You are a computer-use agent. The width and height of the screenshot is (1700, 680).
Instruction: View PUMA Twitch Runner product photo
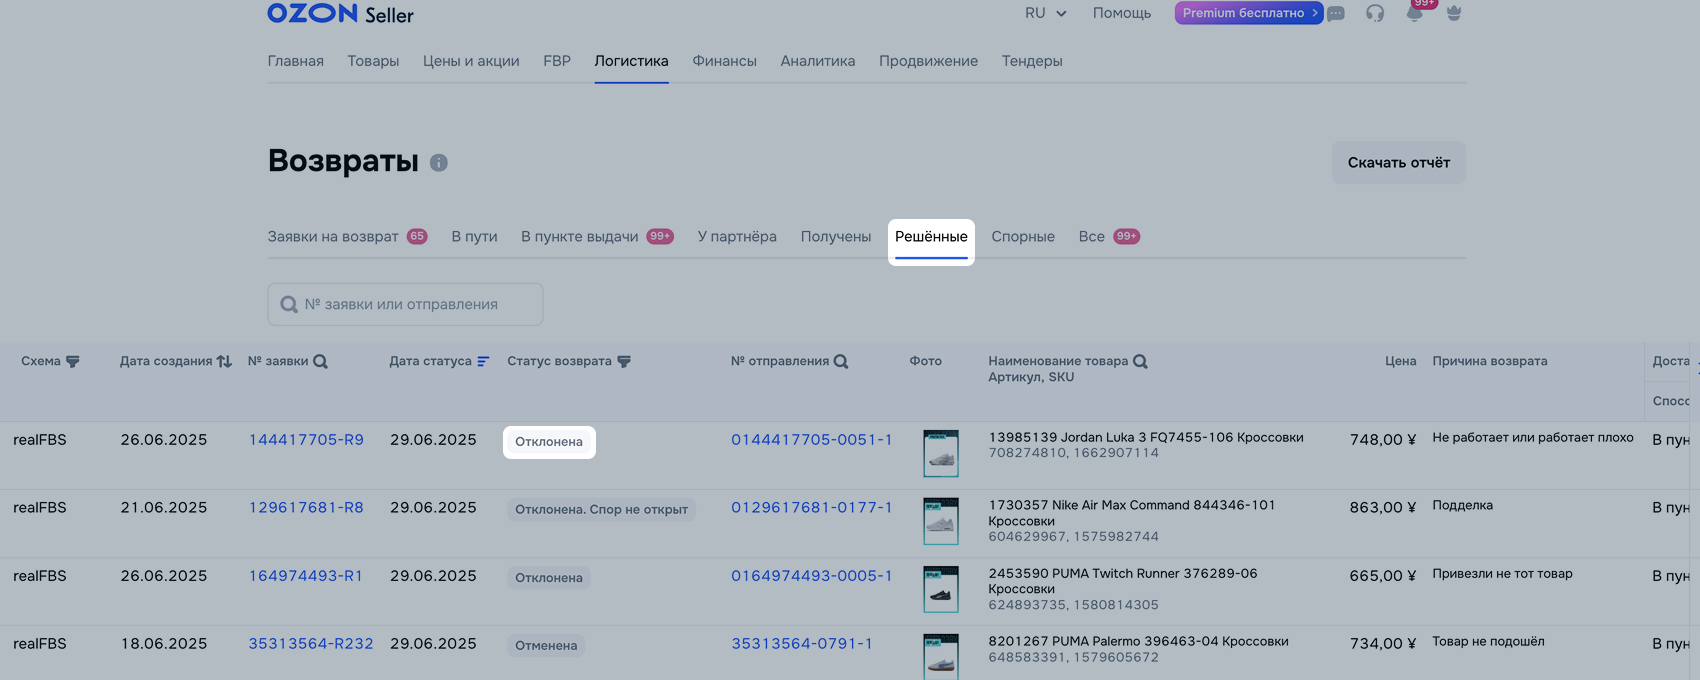coord(941,589)
